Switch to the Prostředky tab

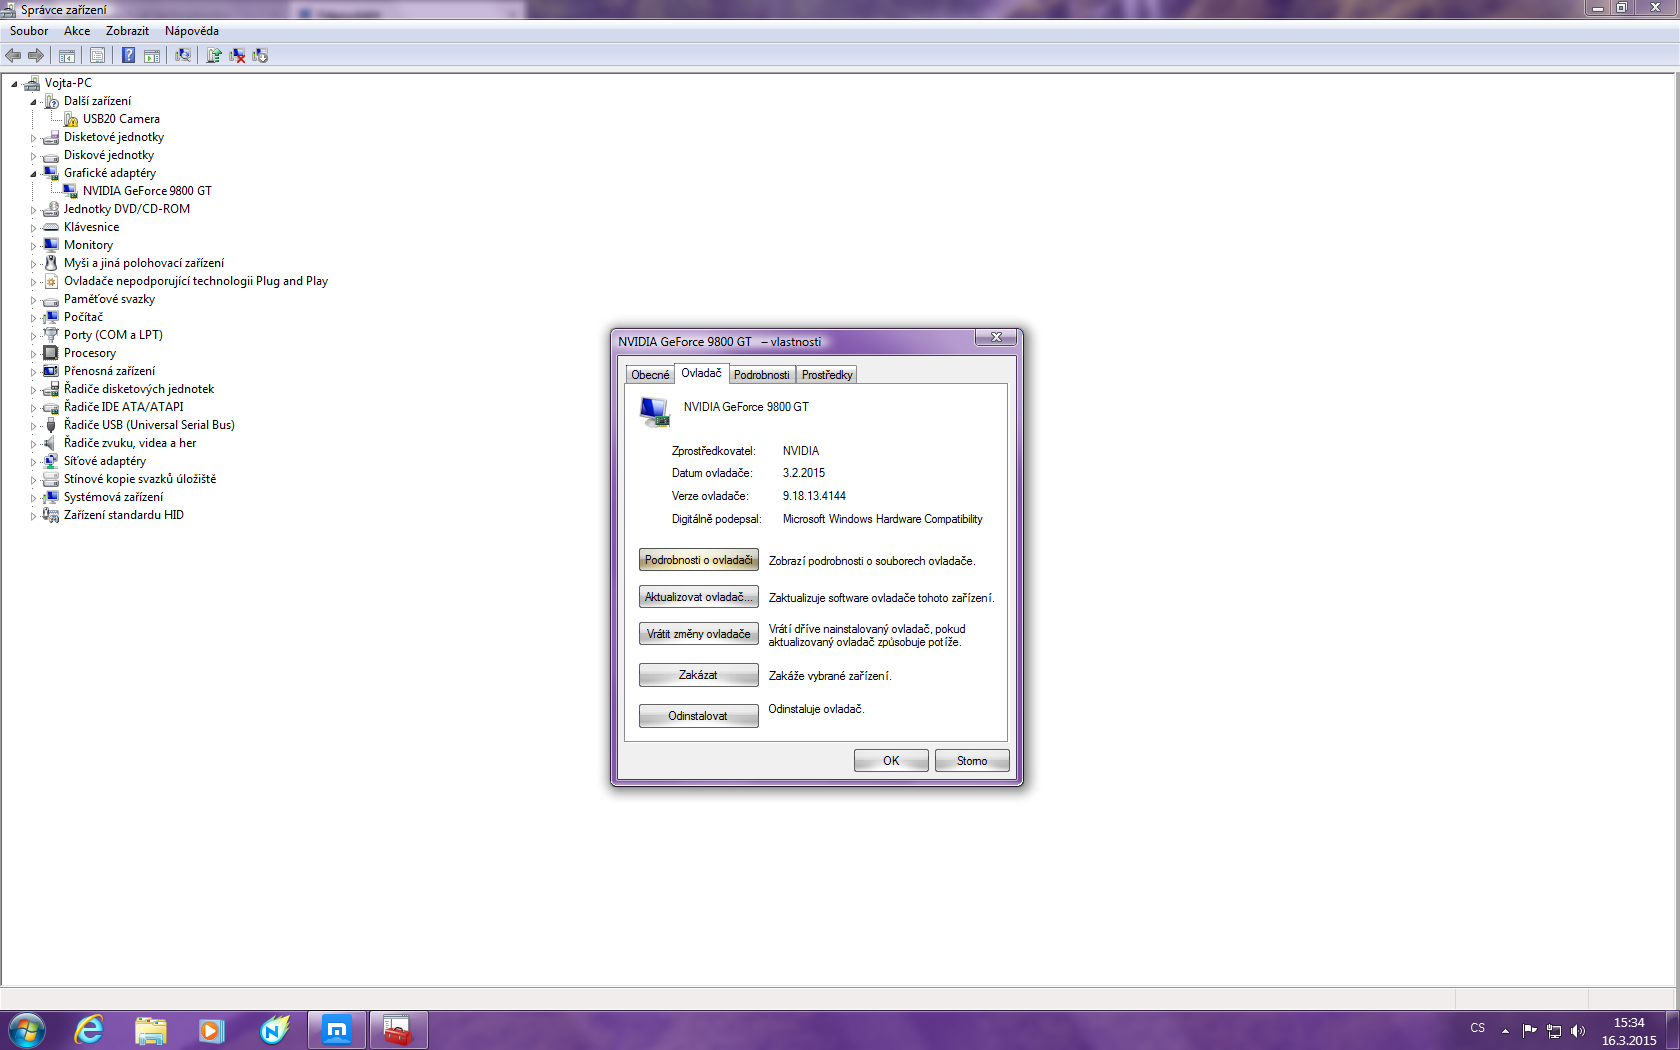pyautogui.click(x=827, y=375)
